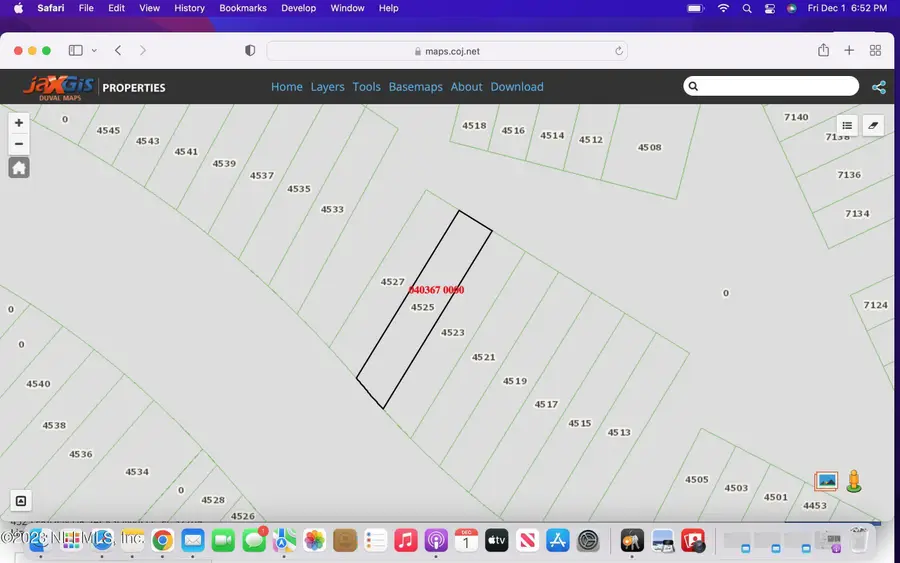The height and width of the screenshot is (563, 900).
Task: Open Control Center in the menu bar
Action: [770, 9]
